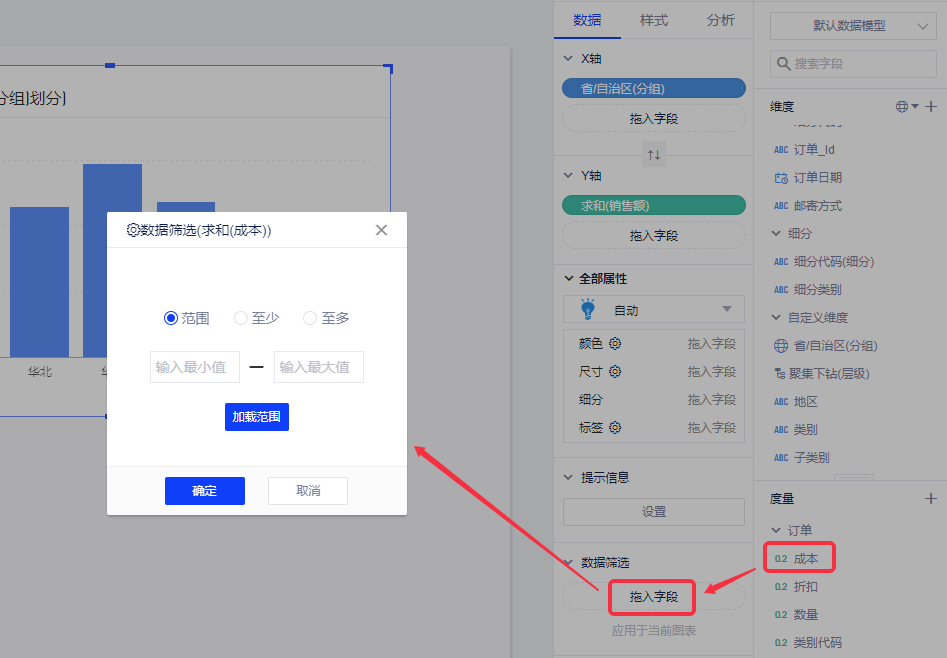Switch to the 分析 tab
947x658 pixels.
720,20
